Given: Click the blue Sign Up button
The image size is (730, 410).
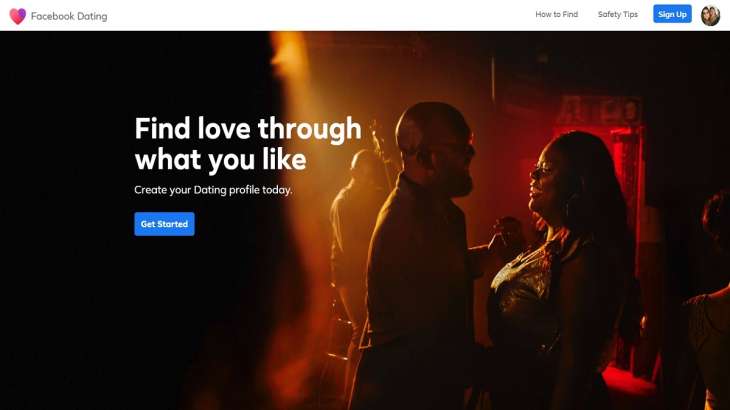Looking at the screenshot, I should coord(672,14).
